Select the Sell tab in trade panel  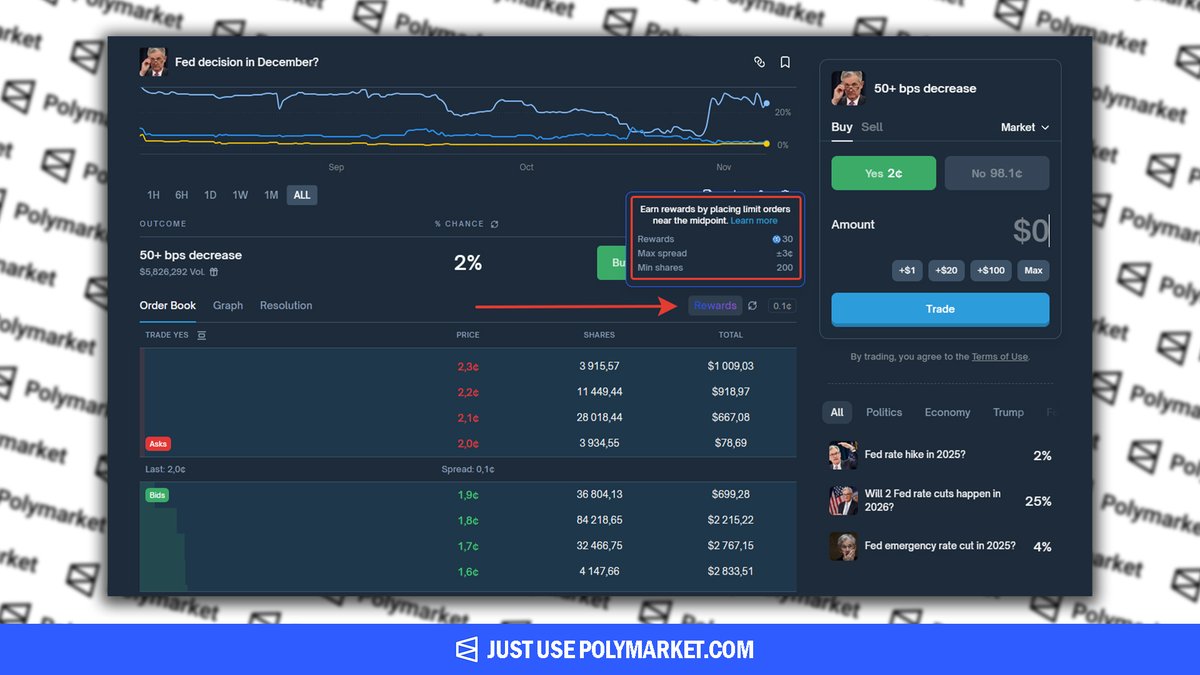(872, 127)
